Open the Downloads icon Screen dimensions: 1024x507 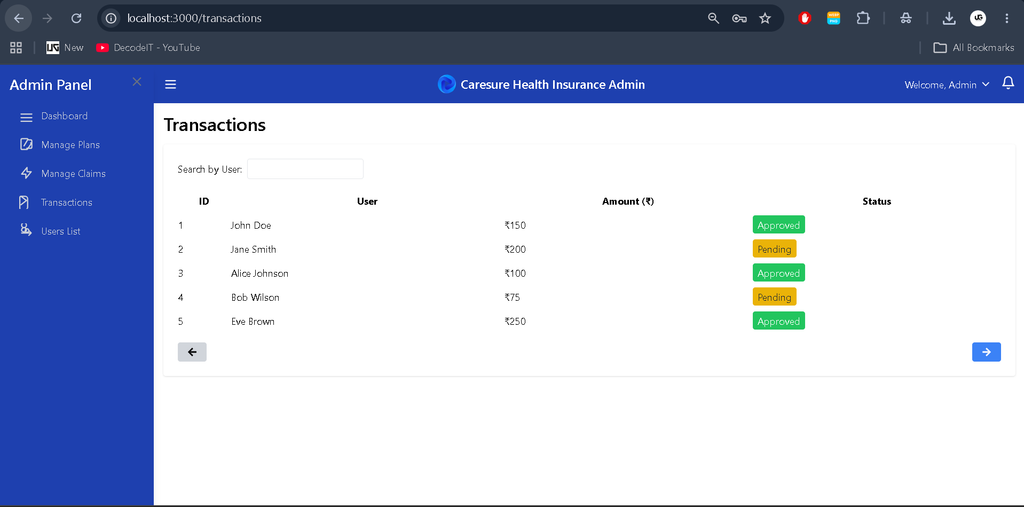[x=949, y=18]
